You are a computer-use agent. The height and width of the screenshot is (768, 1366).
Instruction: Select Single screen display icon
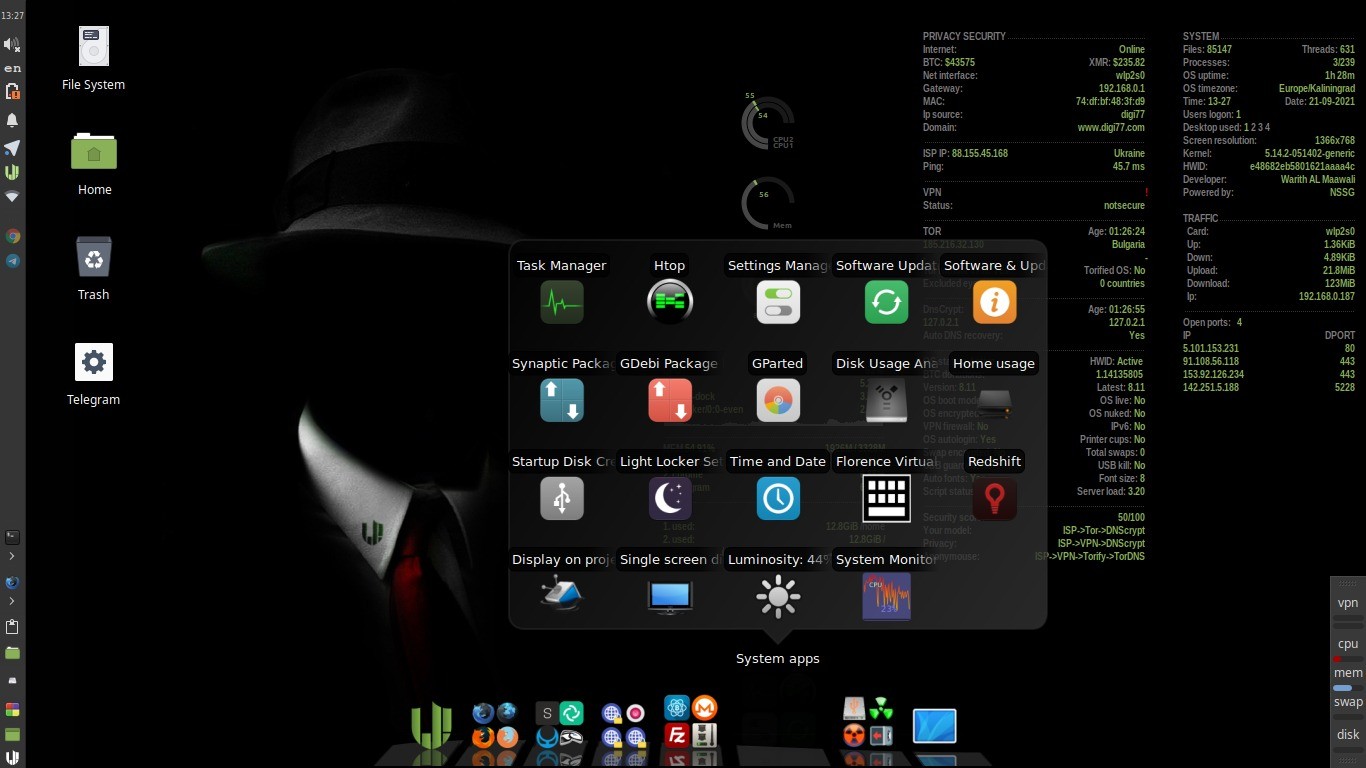(670, 596)
